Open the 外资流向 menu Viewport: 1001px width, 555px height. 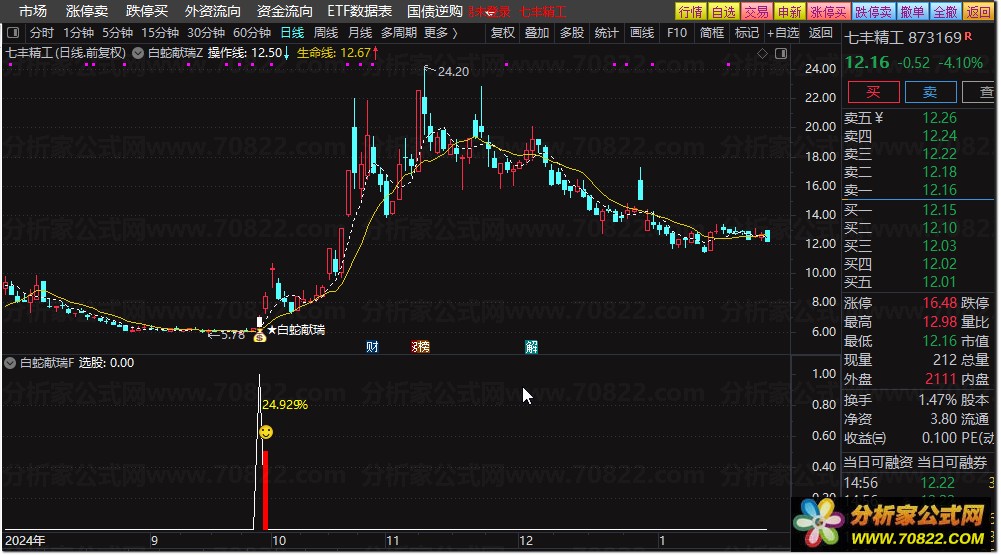pos(213,11)
